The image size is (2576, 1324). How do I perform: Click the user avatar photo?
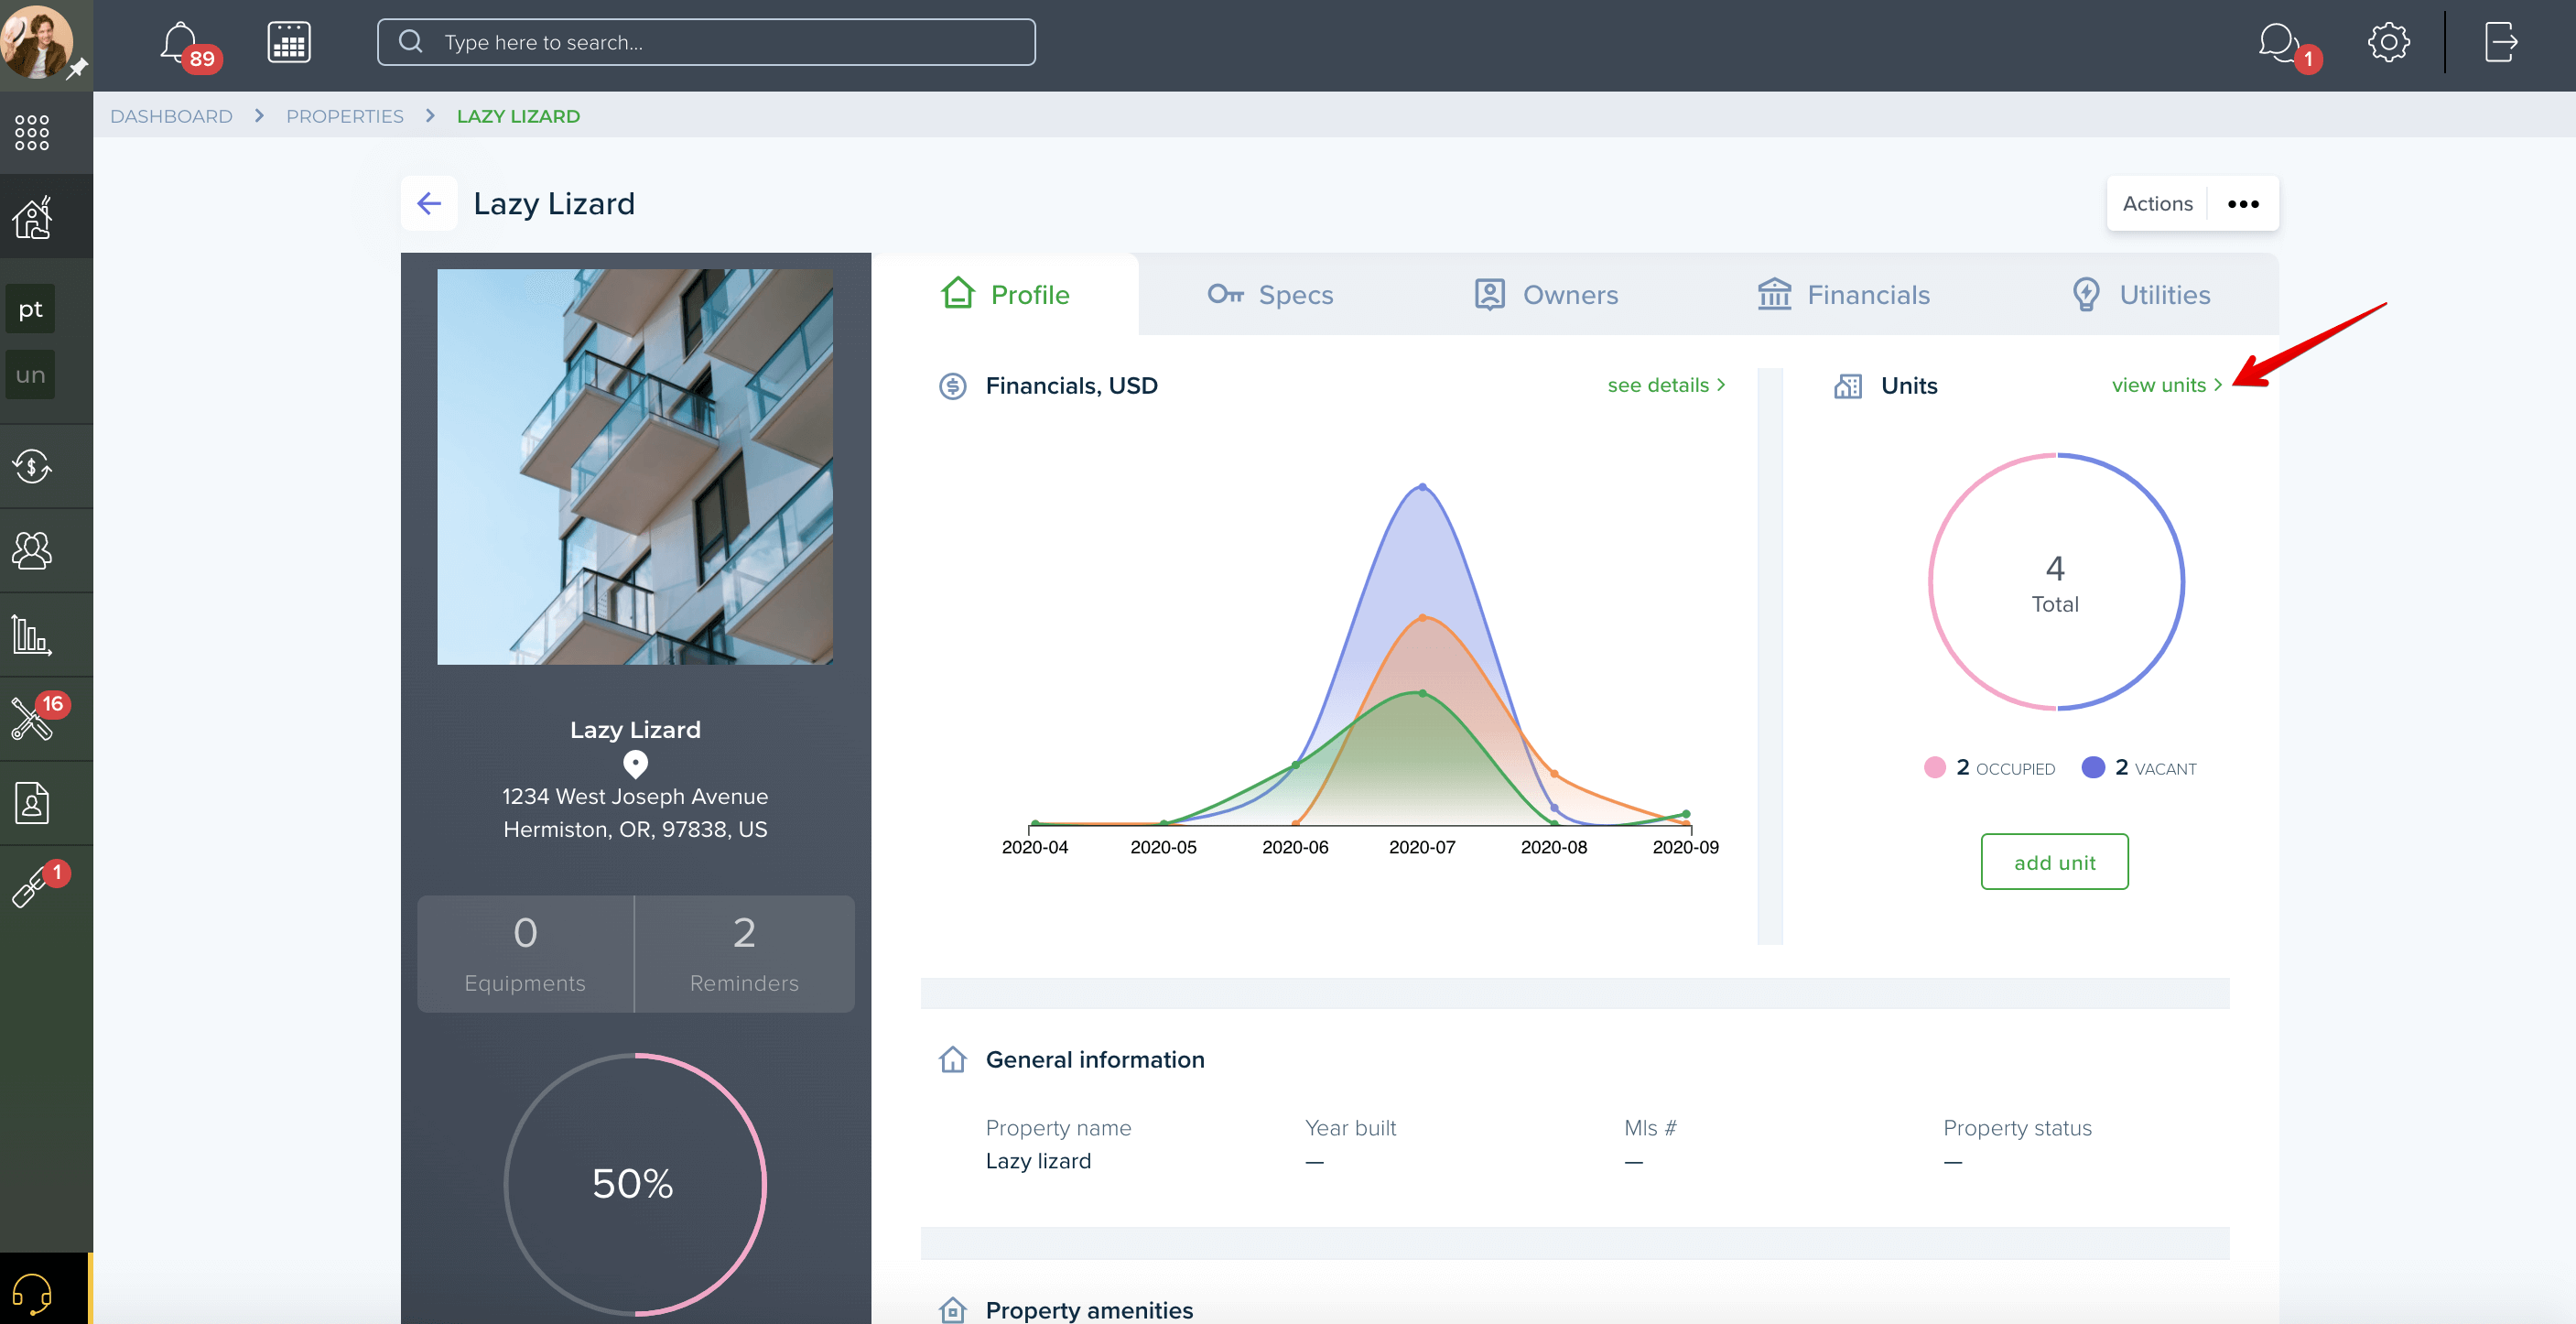point(37,41)
